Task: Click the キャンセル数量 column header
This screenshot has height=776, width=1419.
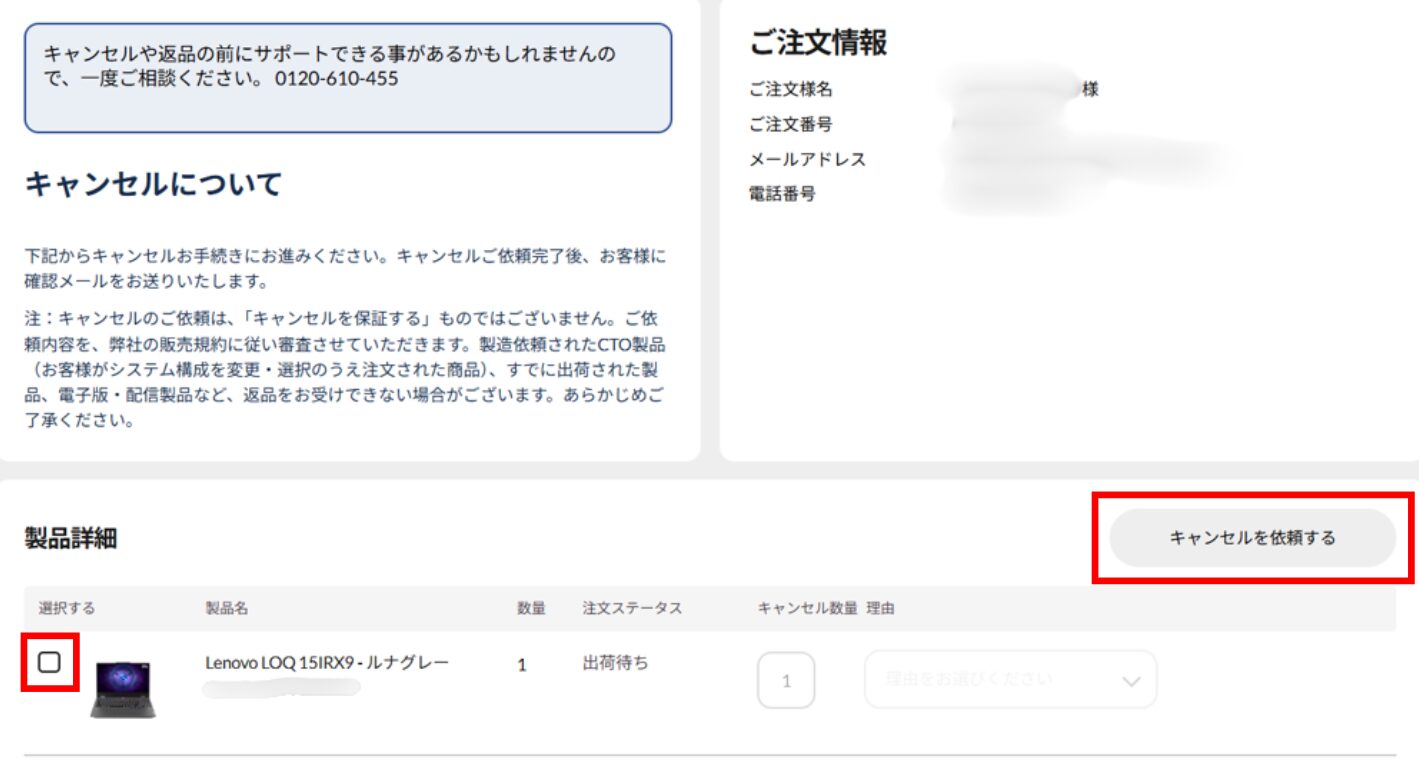Action: click(x=807, y=608)
